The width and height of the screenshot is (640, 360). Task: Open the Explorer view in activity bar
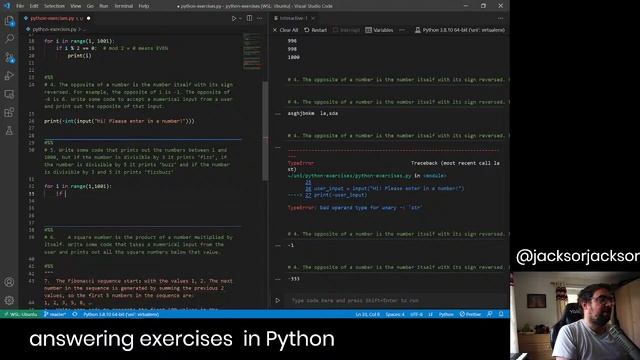pos(9,21)
